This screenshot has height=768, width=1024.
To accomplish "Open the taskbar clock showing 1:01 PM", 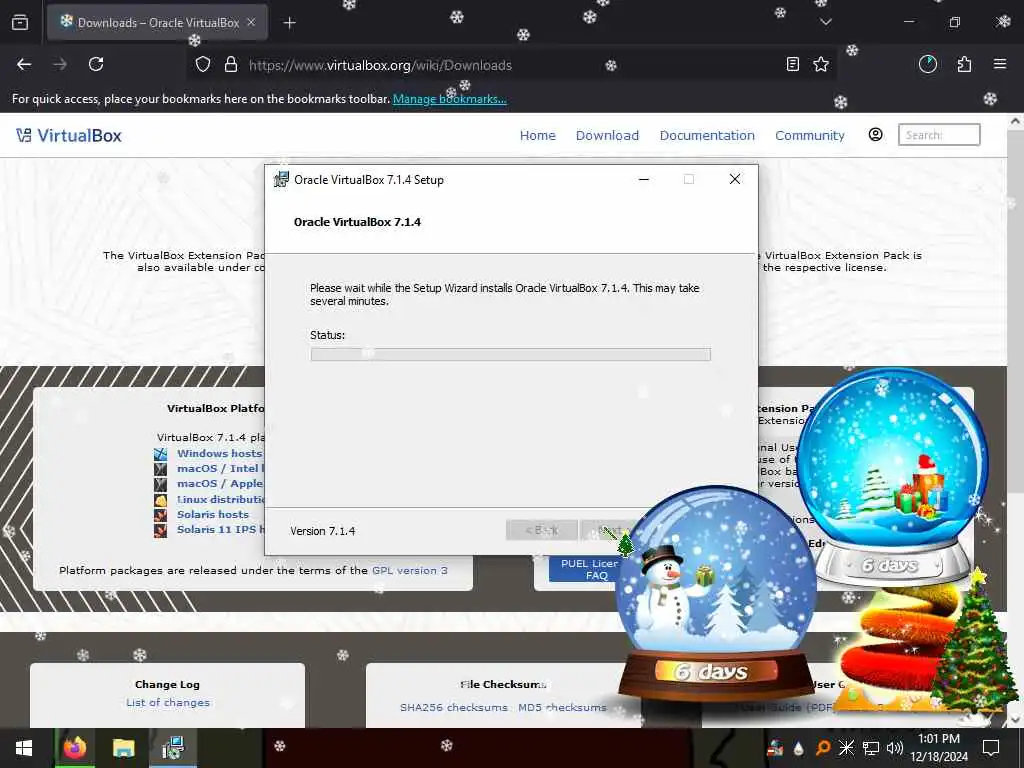I will [x=939, y=748].
